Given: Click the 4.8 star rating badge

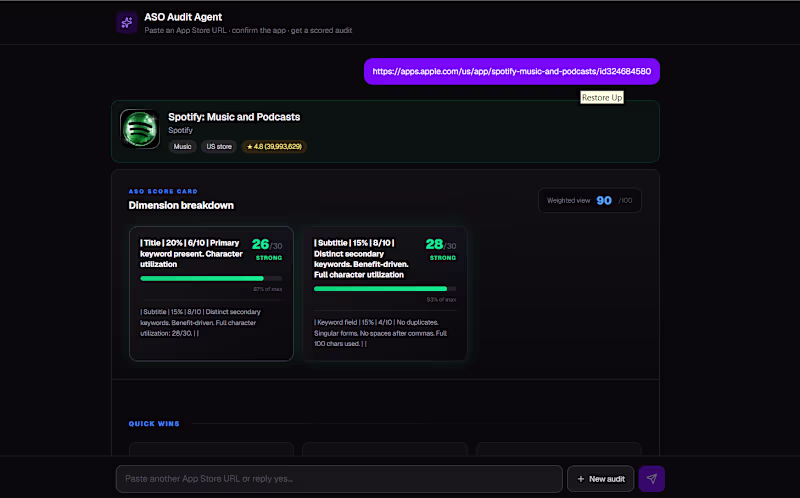Looking at the screenshot, I should tap(274, 146).
